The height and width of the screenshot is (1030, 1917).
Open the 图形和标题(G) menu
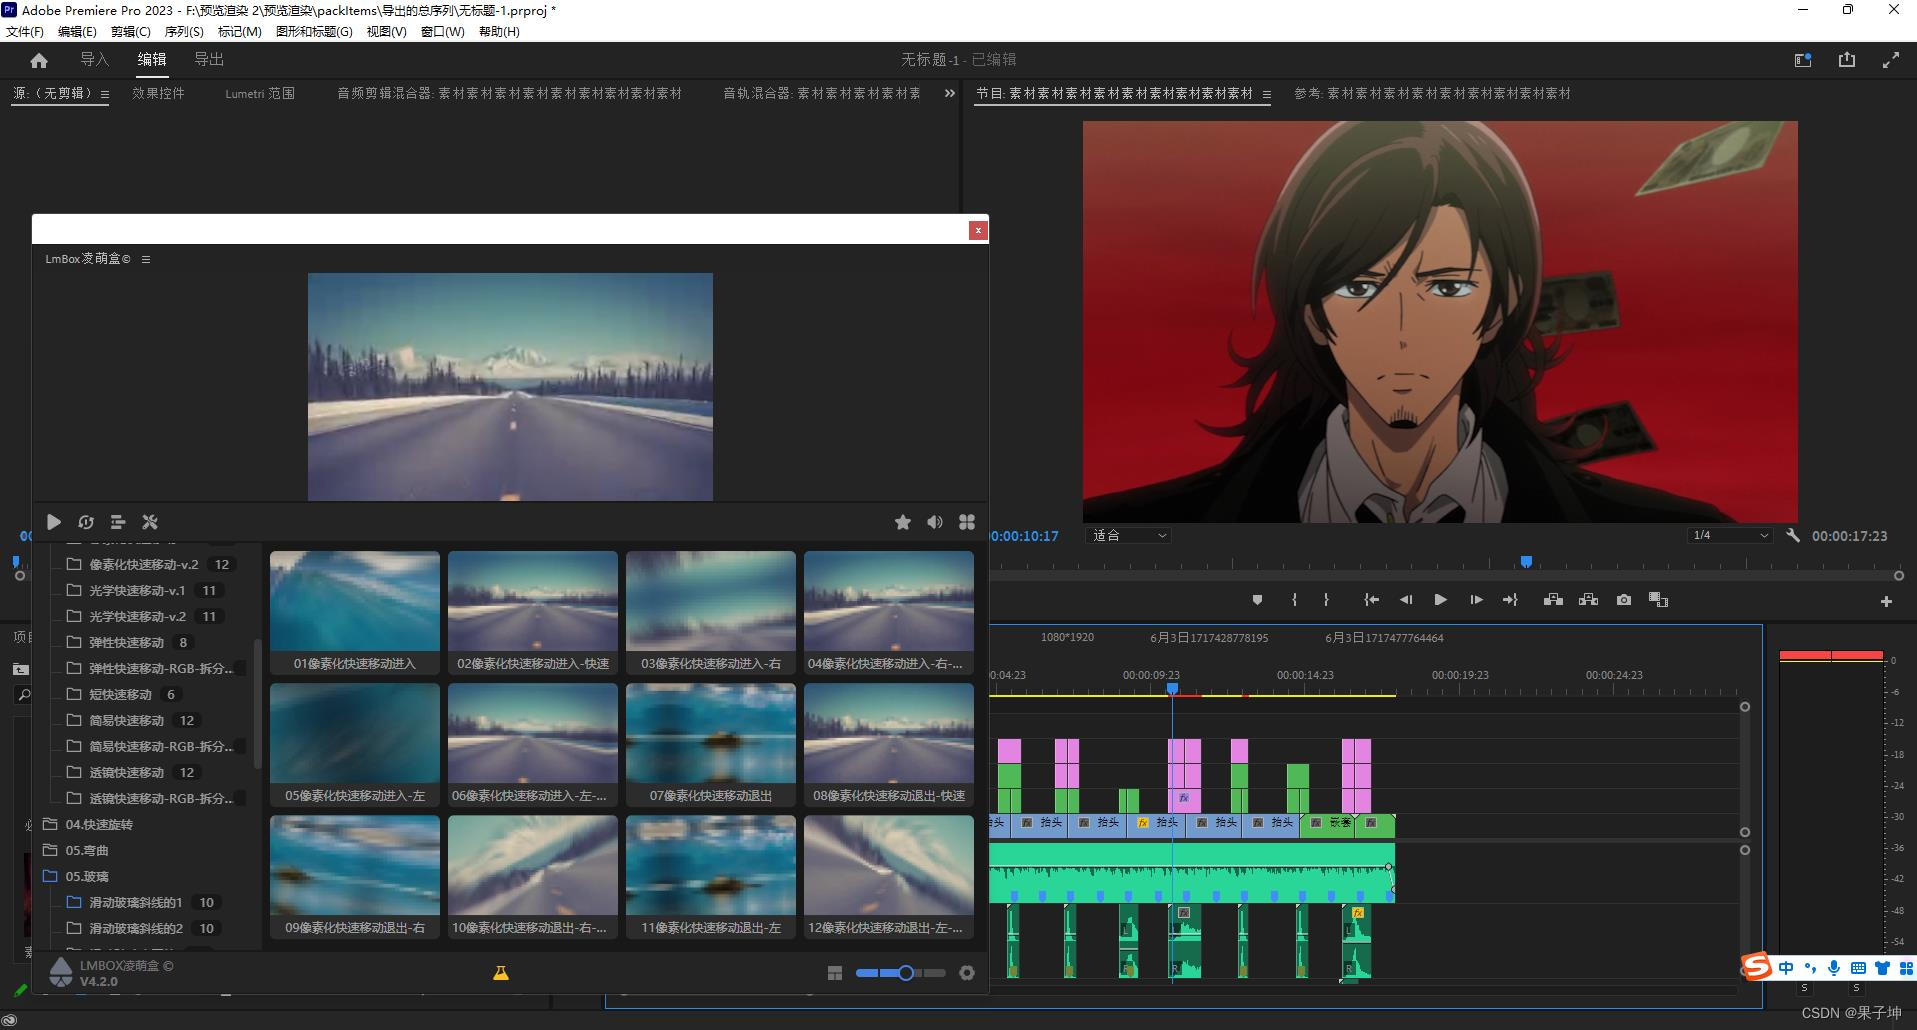314,31
